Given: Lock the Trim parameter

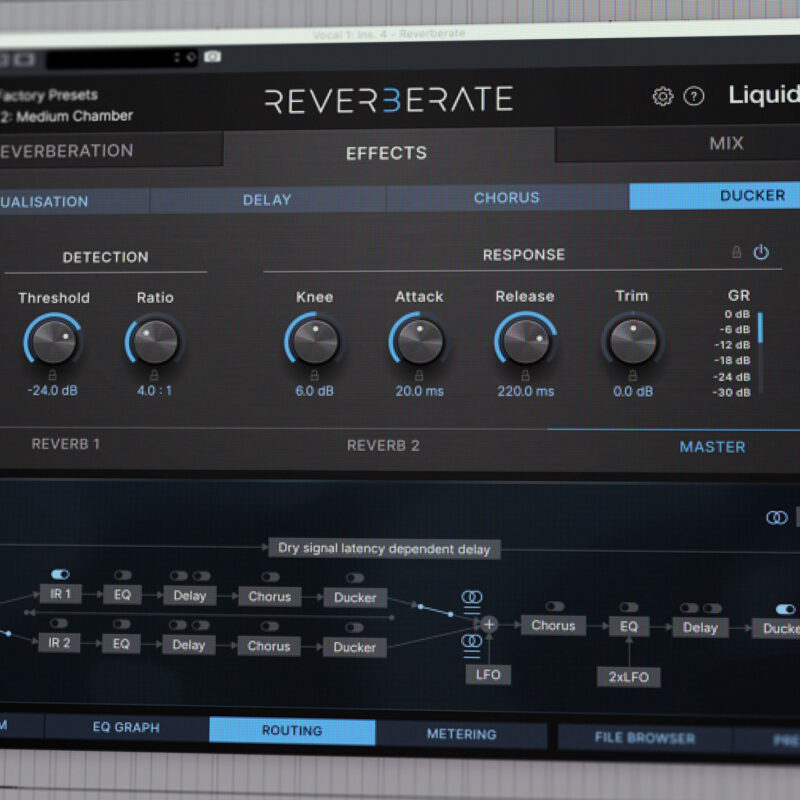Looking at the screenshot, I should [x=632, y=376].
